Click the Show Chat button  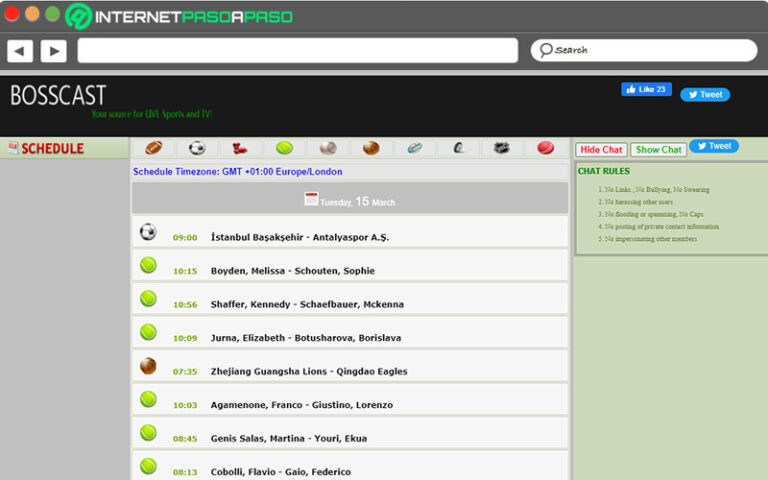point(658,149)
